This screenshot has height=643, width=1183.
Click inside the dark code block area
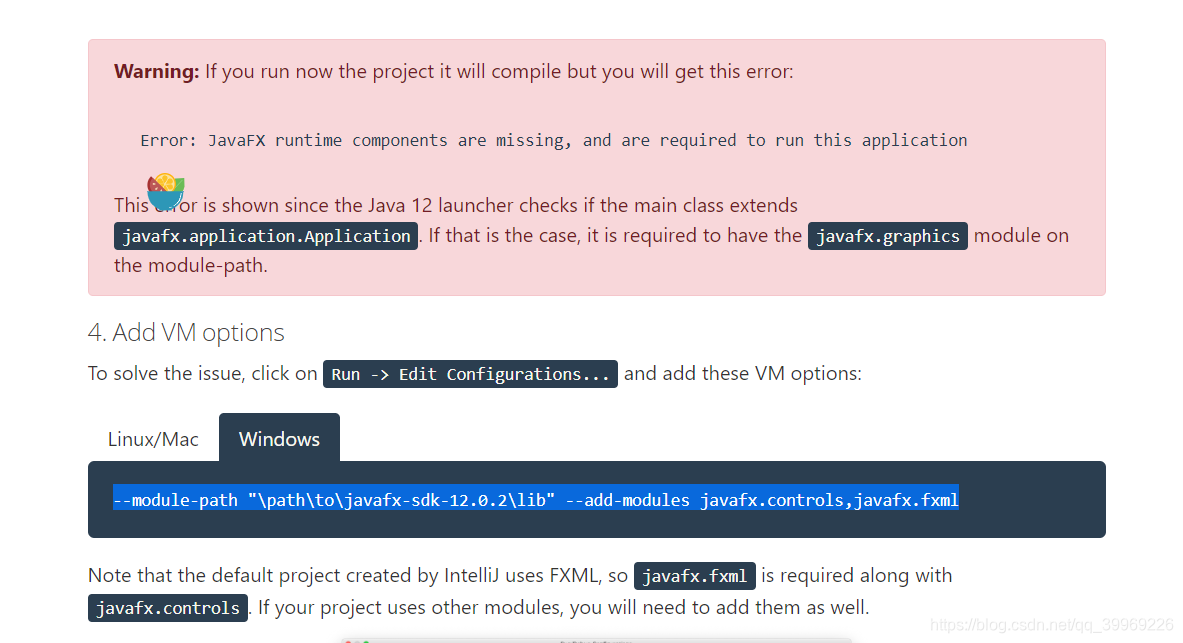tap(597, 500)
